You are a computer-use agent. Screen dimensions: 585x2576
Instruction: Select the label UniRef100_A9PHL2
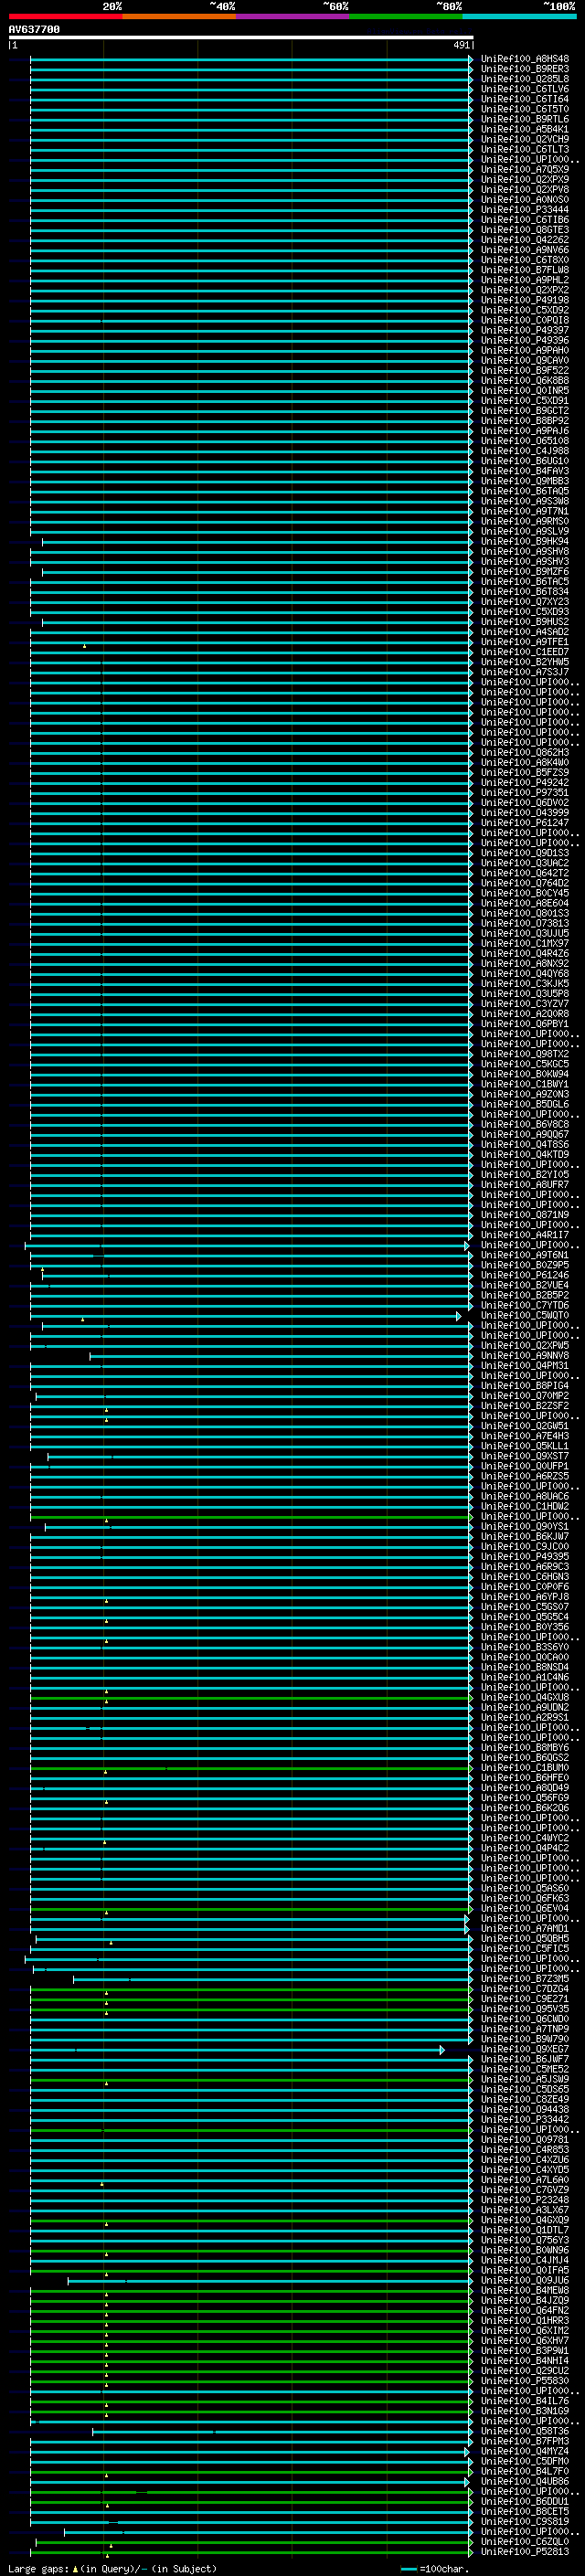[525, 280]
